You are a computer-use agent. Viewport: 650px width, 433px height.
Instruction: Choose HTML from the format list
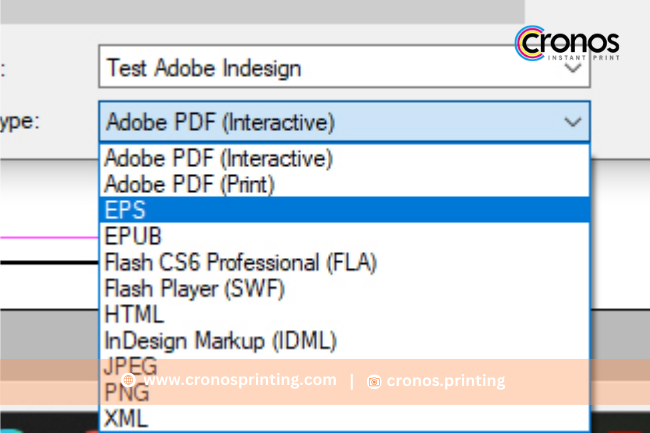pyautogui.click(x=344, y=314)
